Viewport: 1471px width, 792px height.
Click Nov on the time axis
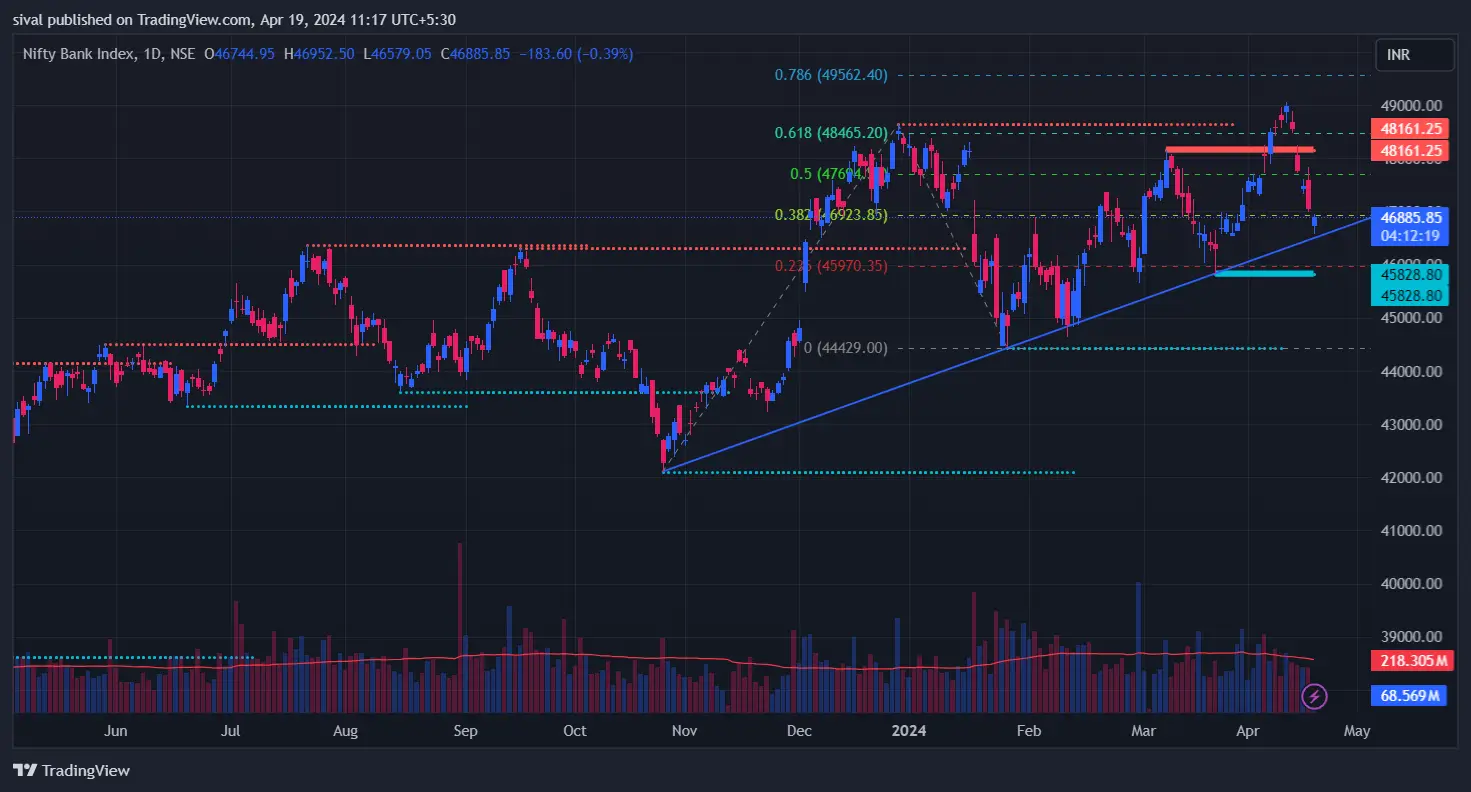point(684,731)
